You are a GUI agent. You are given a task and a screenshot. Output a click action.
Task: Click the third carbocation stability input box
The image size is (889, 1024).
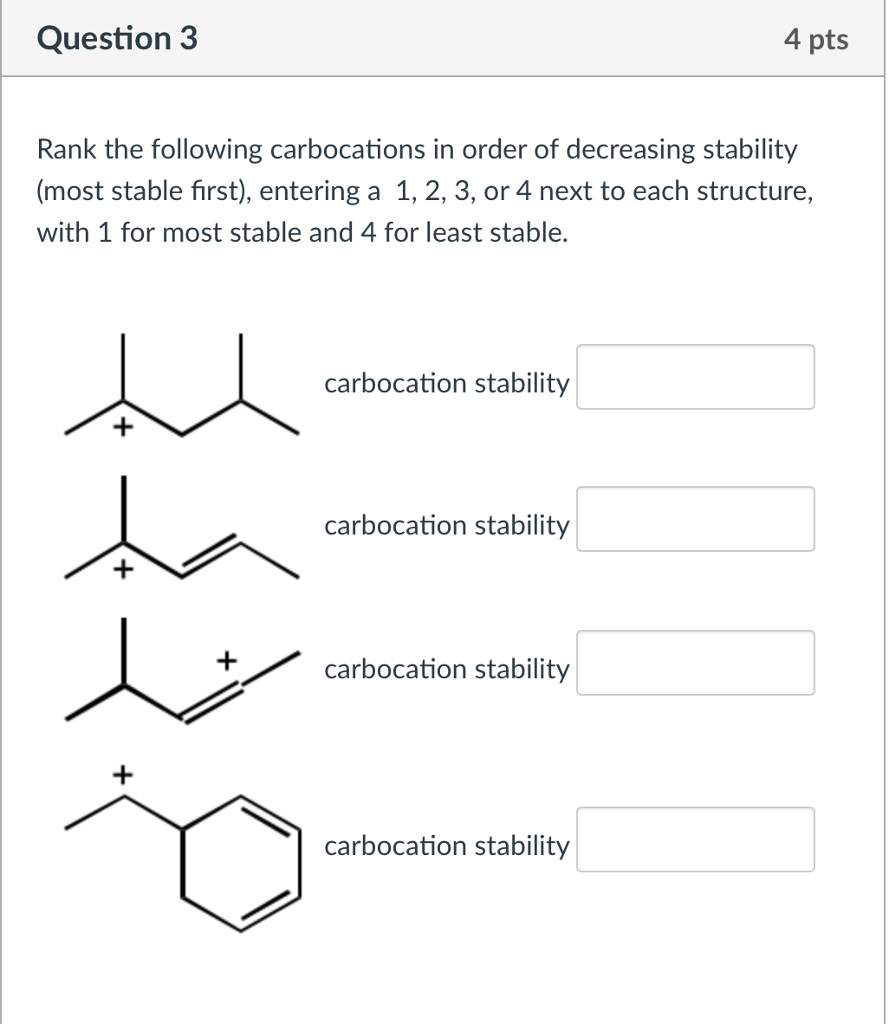694,663
